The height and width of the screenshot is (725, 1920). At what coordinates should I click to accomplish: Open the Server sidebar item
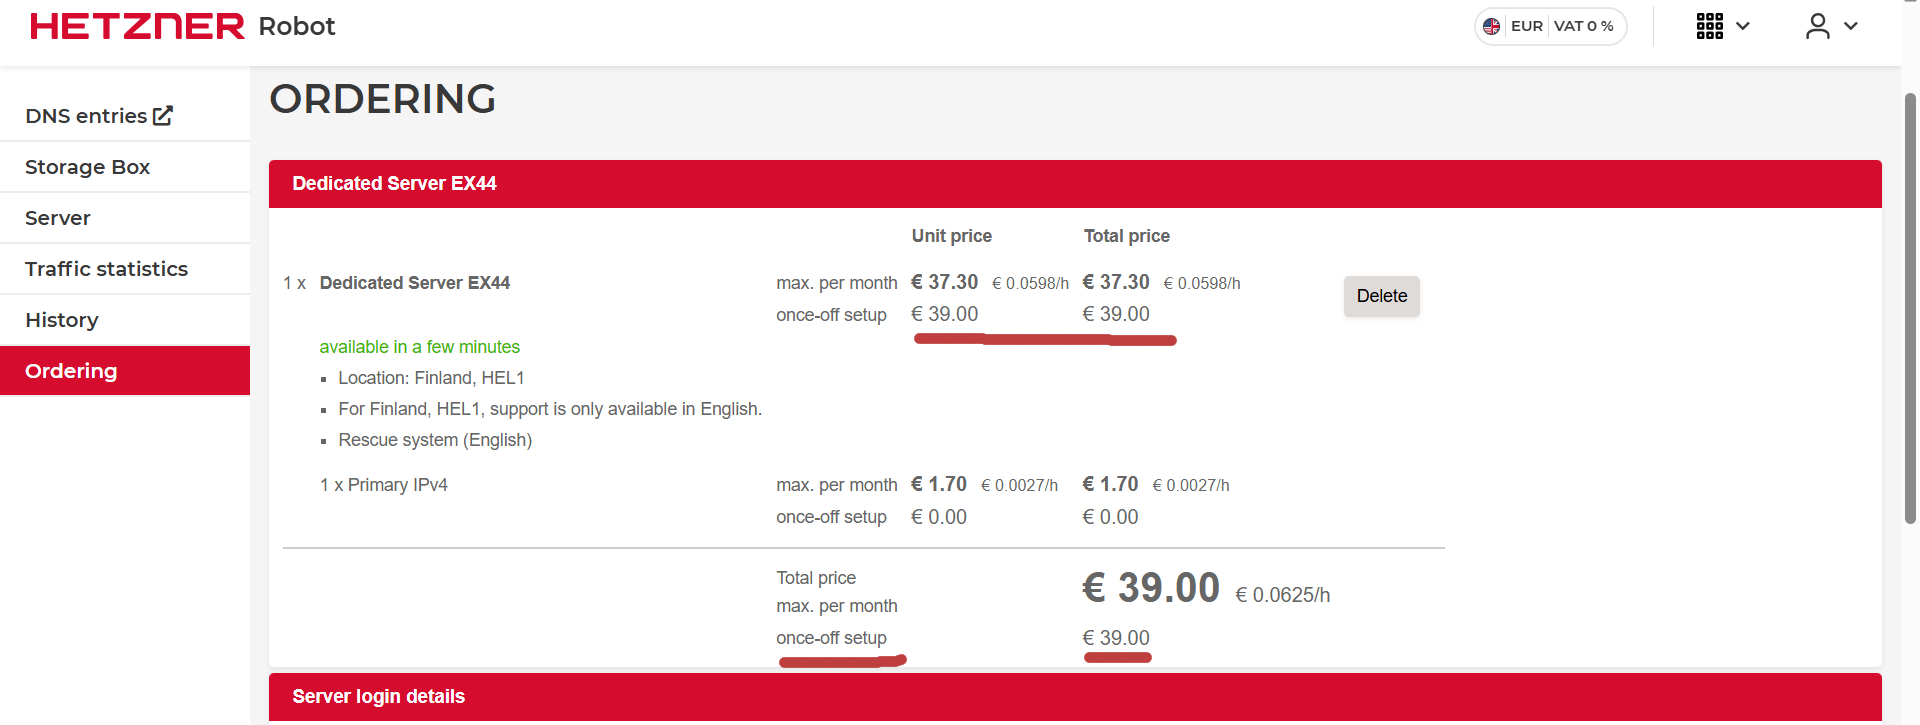click(x=58, y=218)
